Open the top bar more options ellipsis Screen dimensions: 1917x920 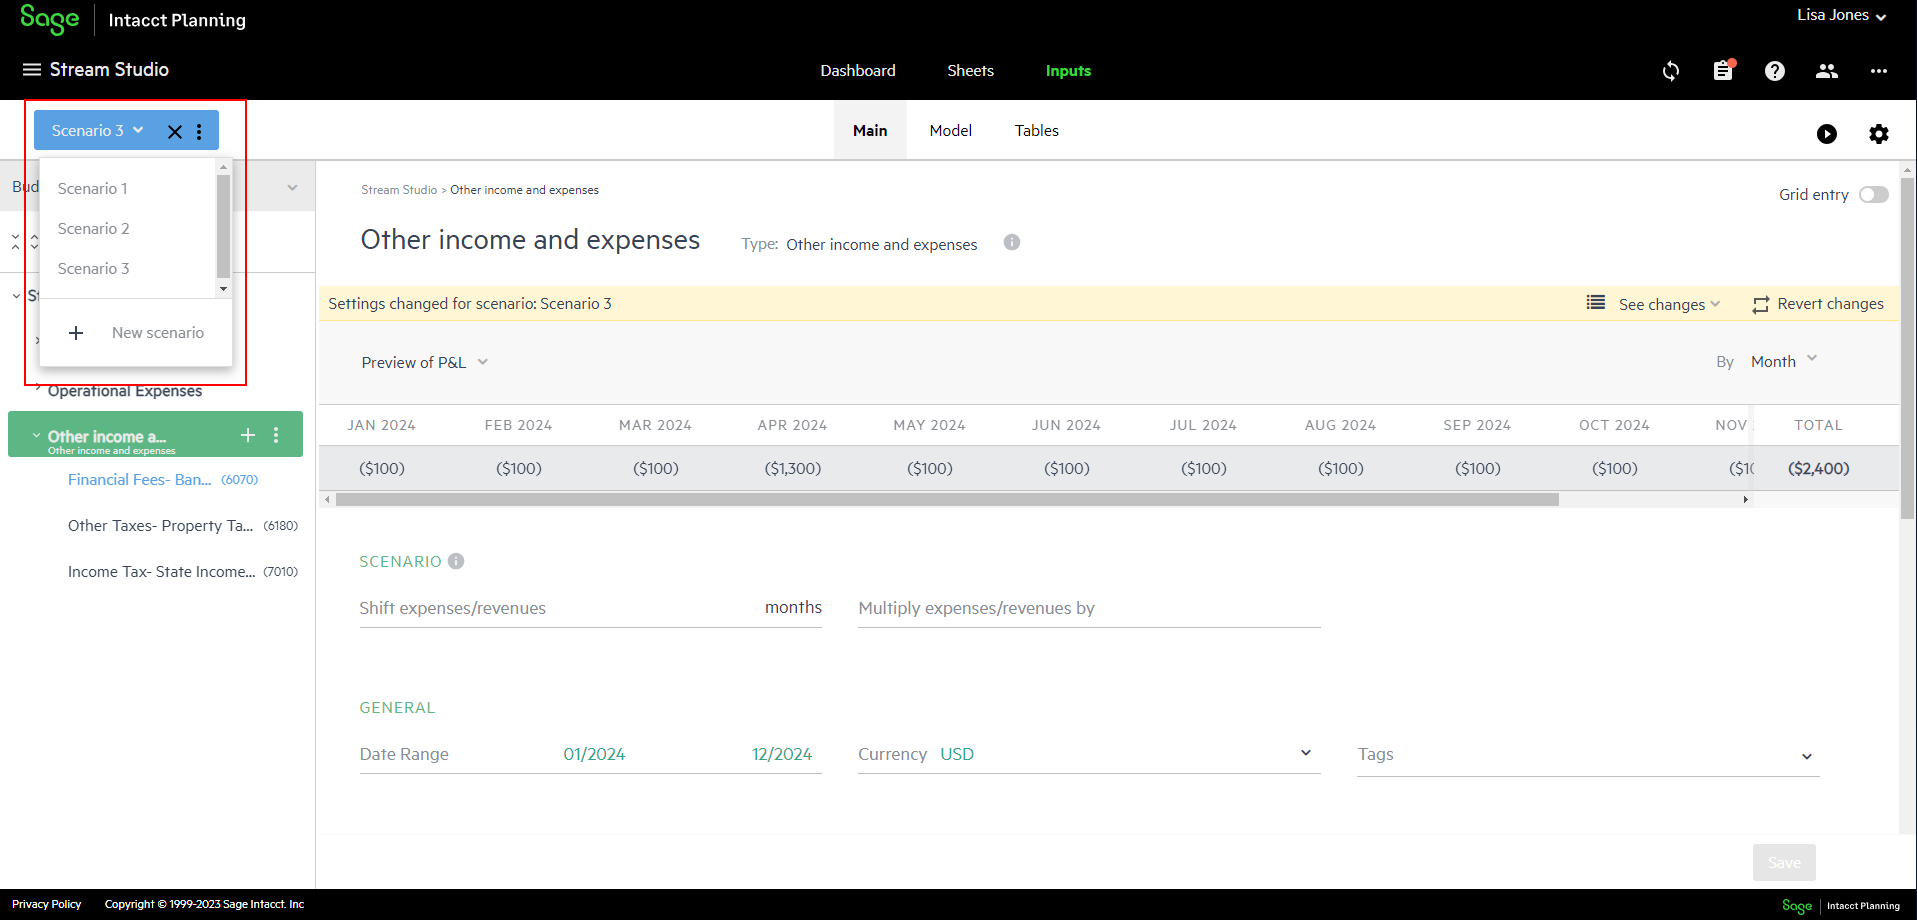(x=1879, y=71)
